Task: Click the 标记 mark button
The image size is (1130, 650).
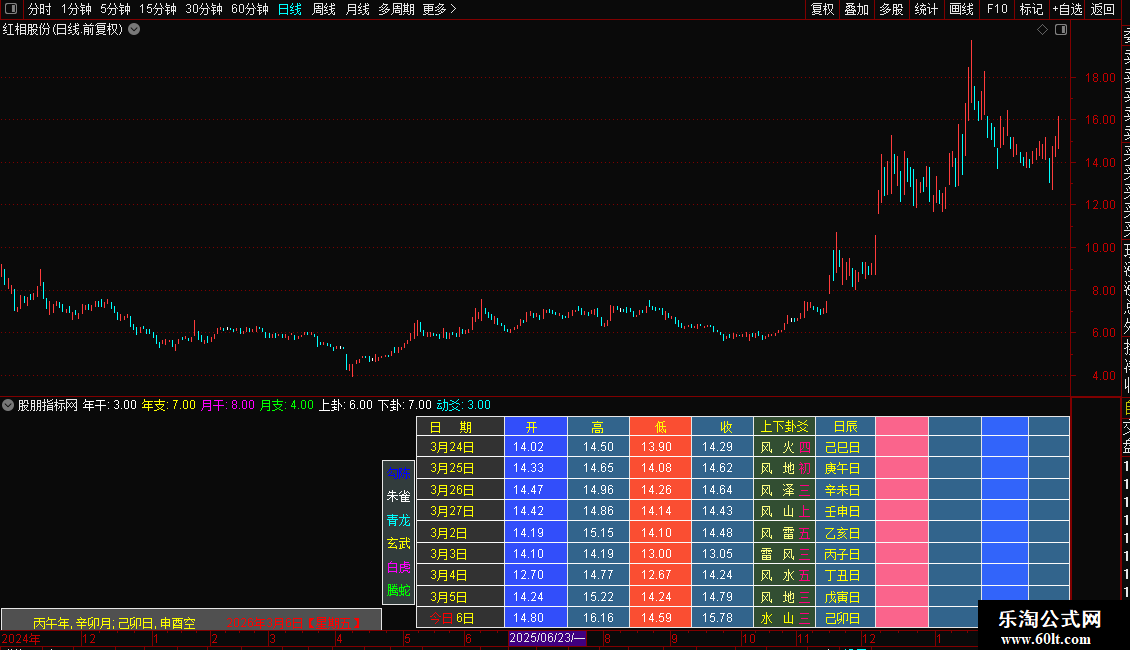Action: [1031, 9]
